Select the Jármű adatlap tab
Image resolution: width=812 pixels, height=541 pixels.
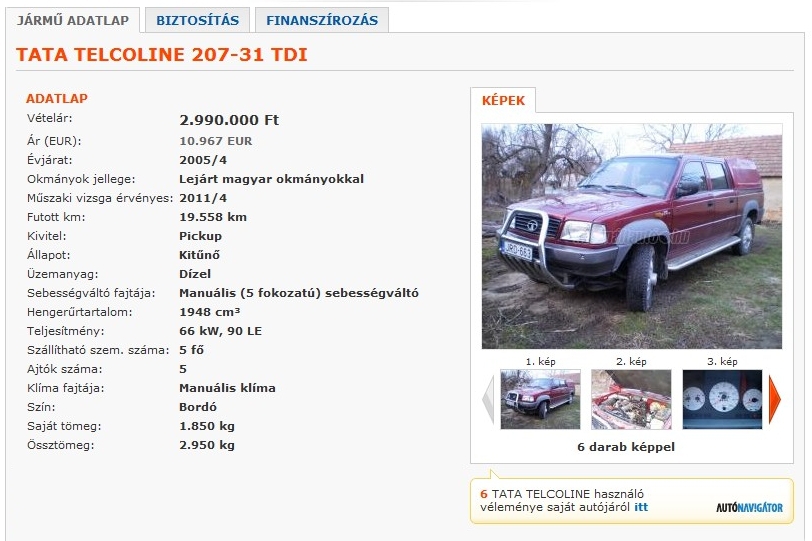click(x=72, y=20)
